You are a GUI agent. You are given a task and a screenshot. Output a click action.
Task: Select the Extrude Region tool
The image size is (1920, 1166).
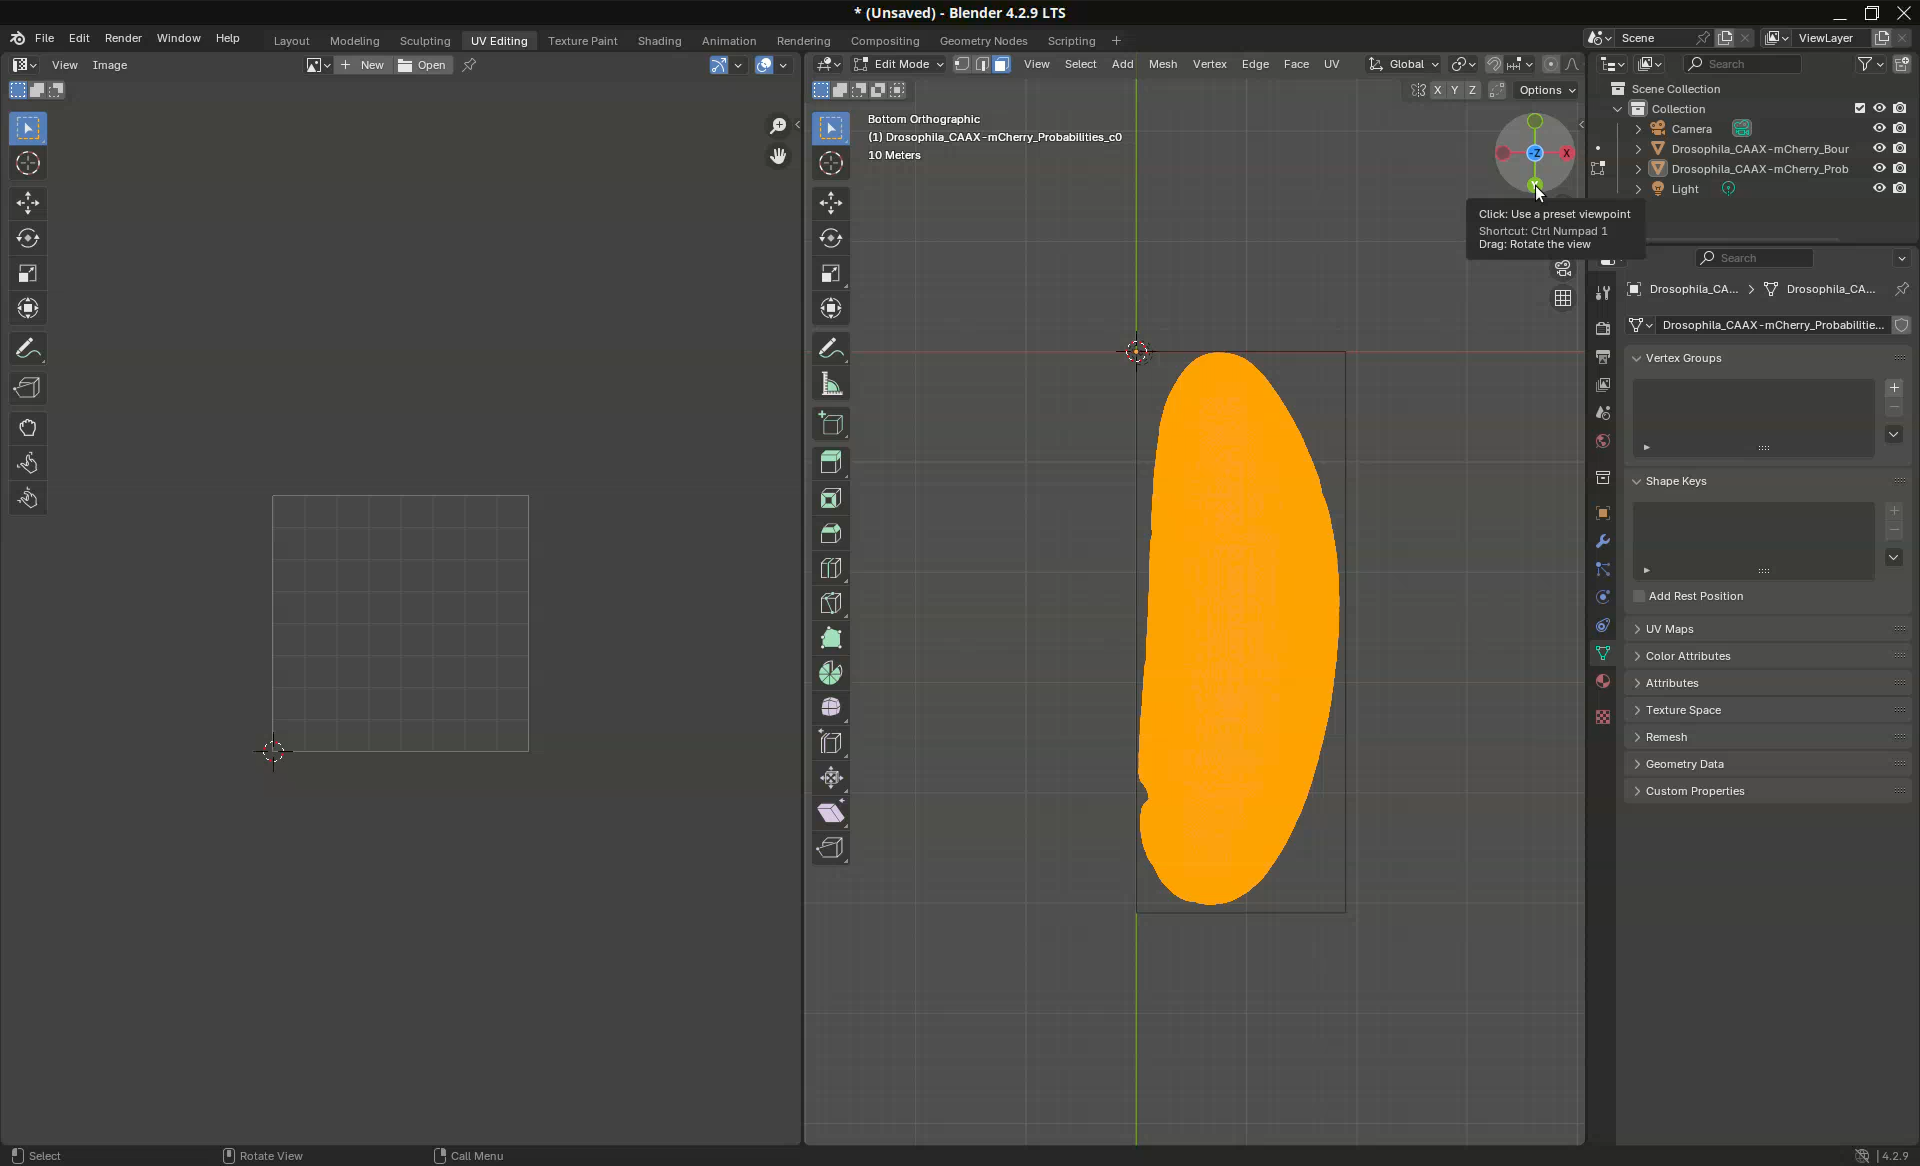[830, 462]
